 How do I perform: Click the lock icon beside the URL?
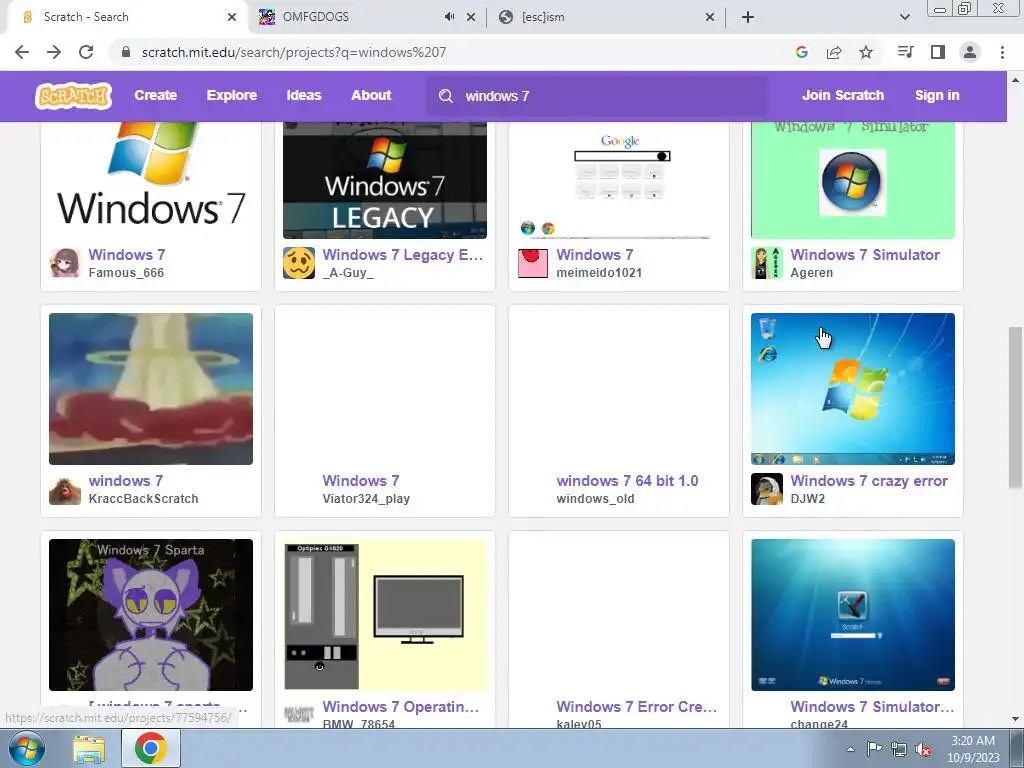pyautogui.click(x=126, y=52)
